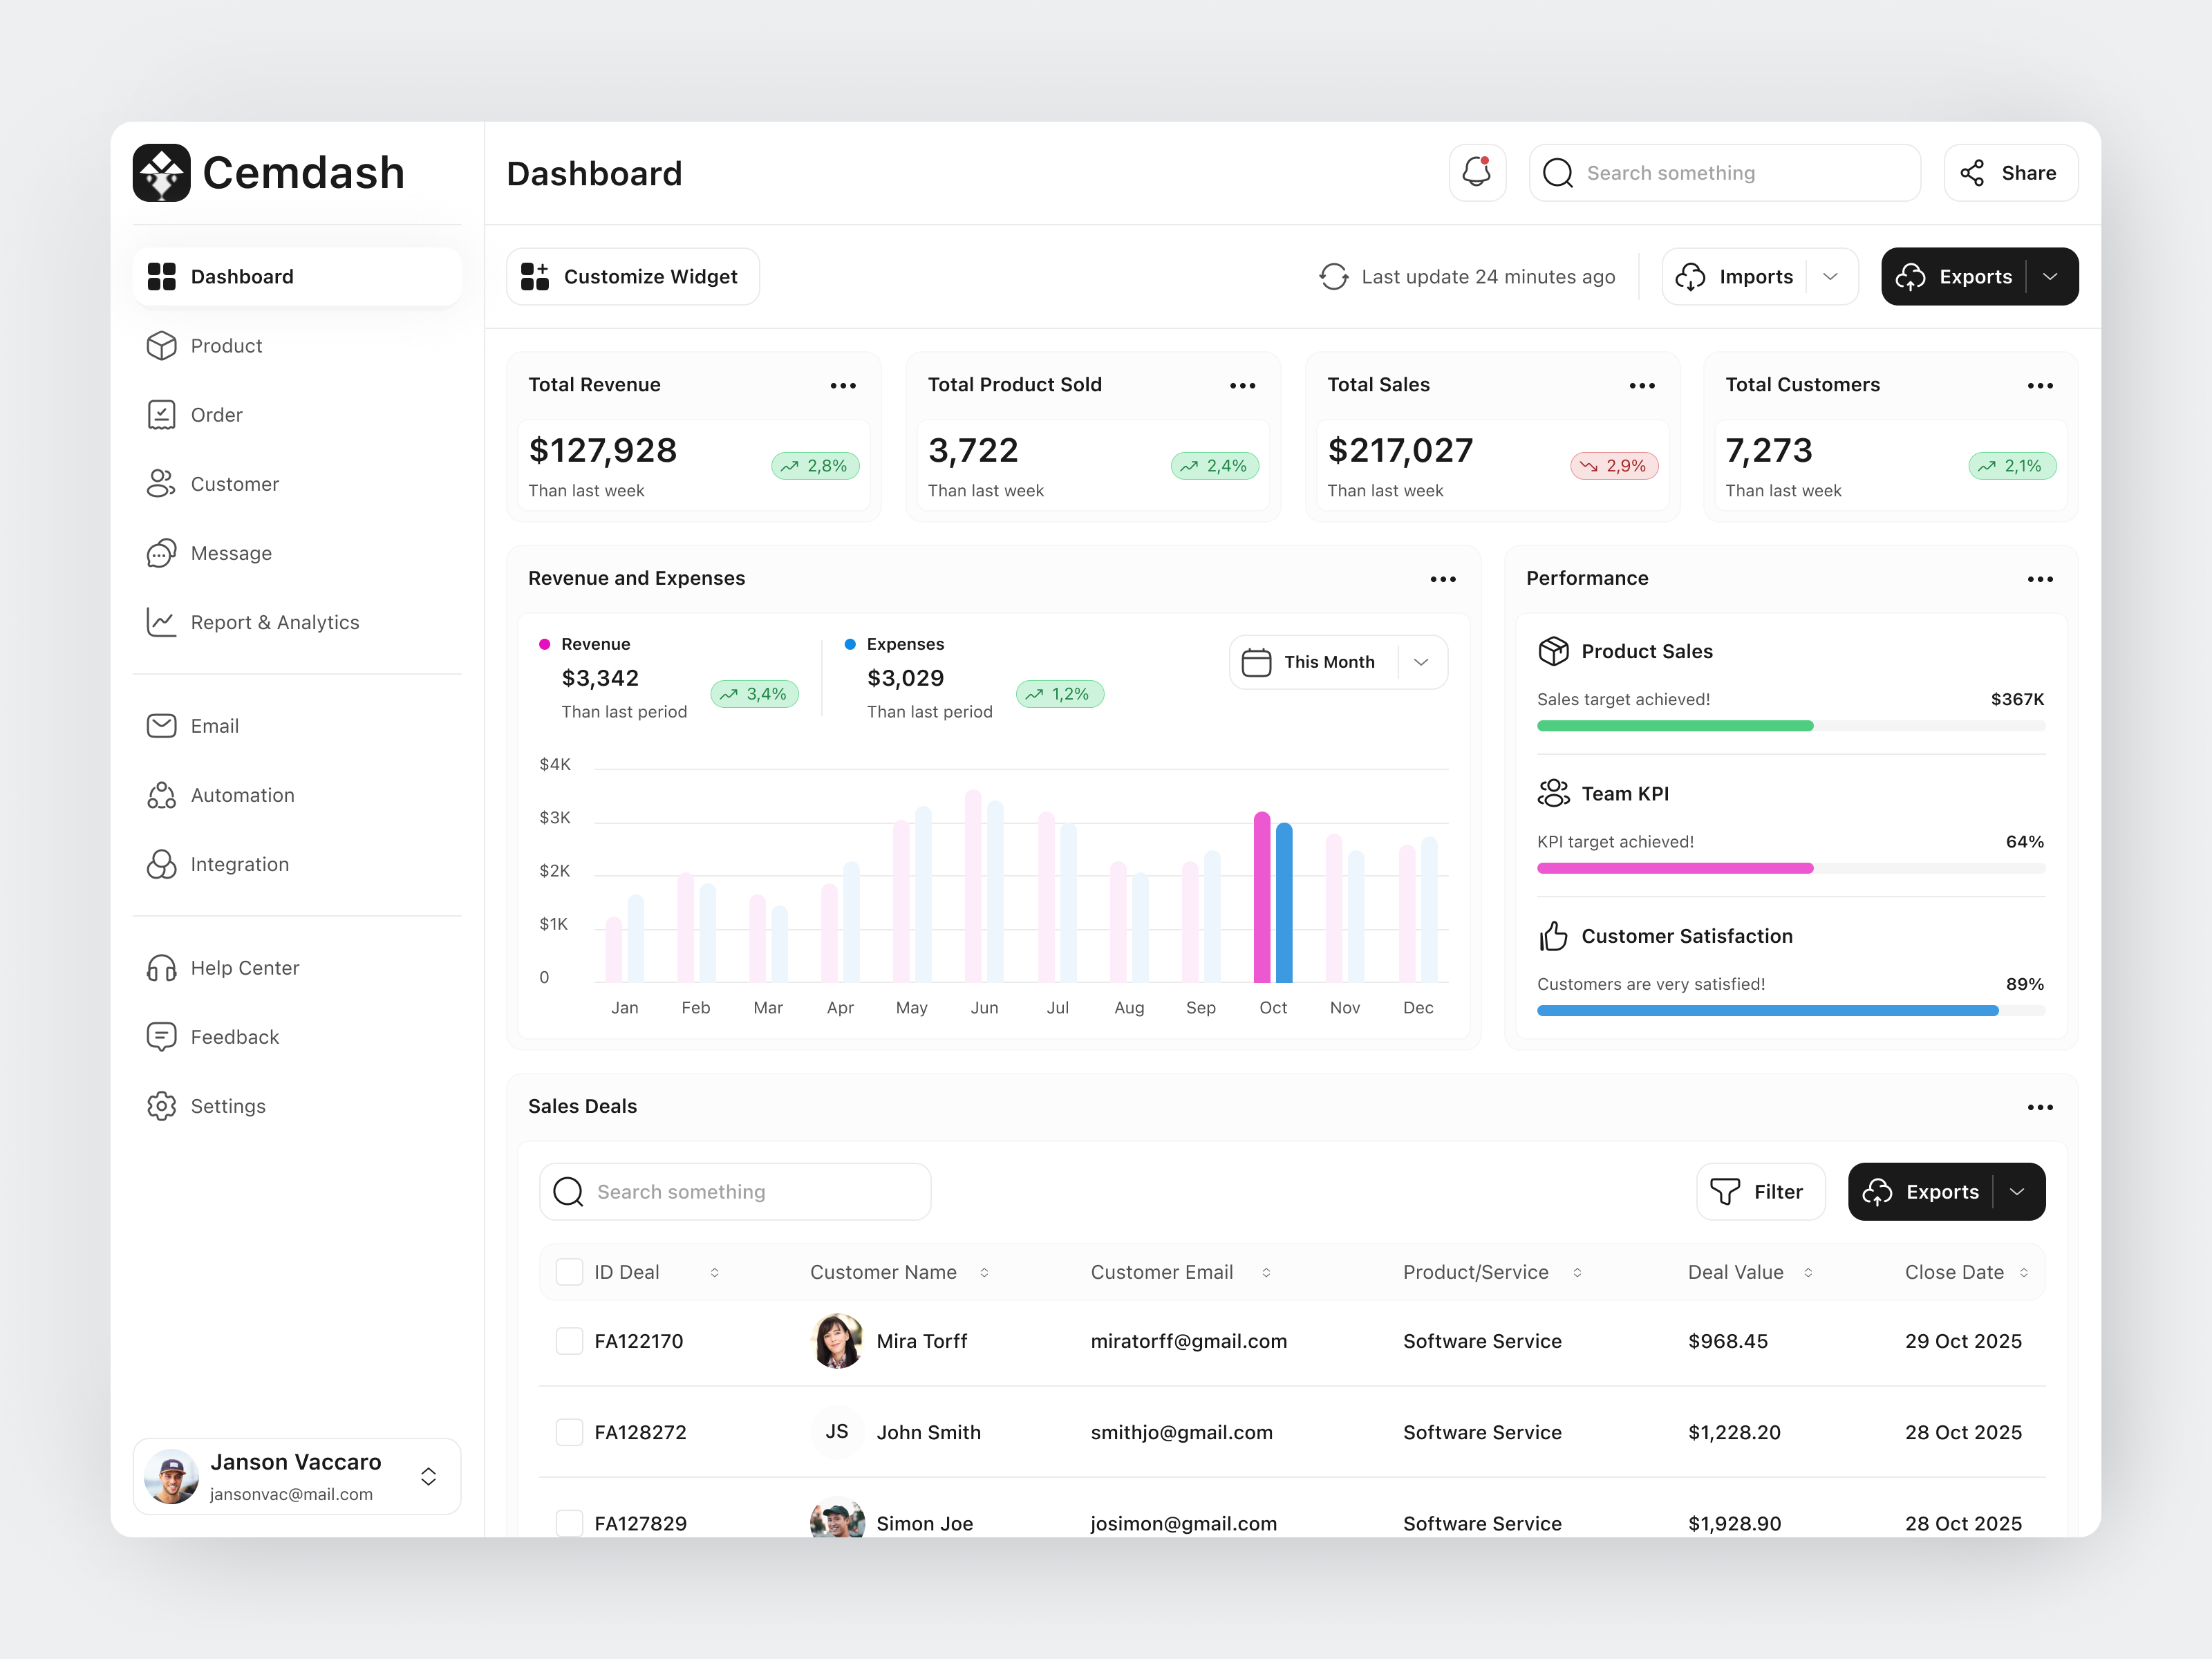This screenshot has height=1659, width=2212.
Task: Open the Integration icon in sidebar
Action: pos(163,864)
